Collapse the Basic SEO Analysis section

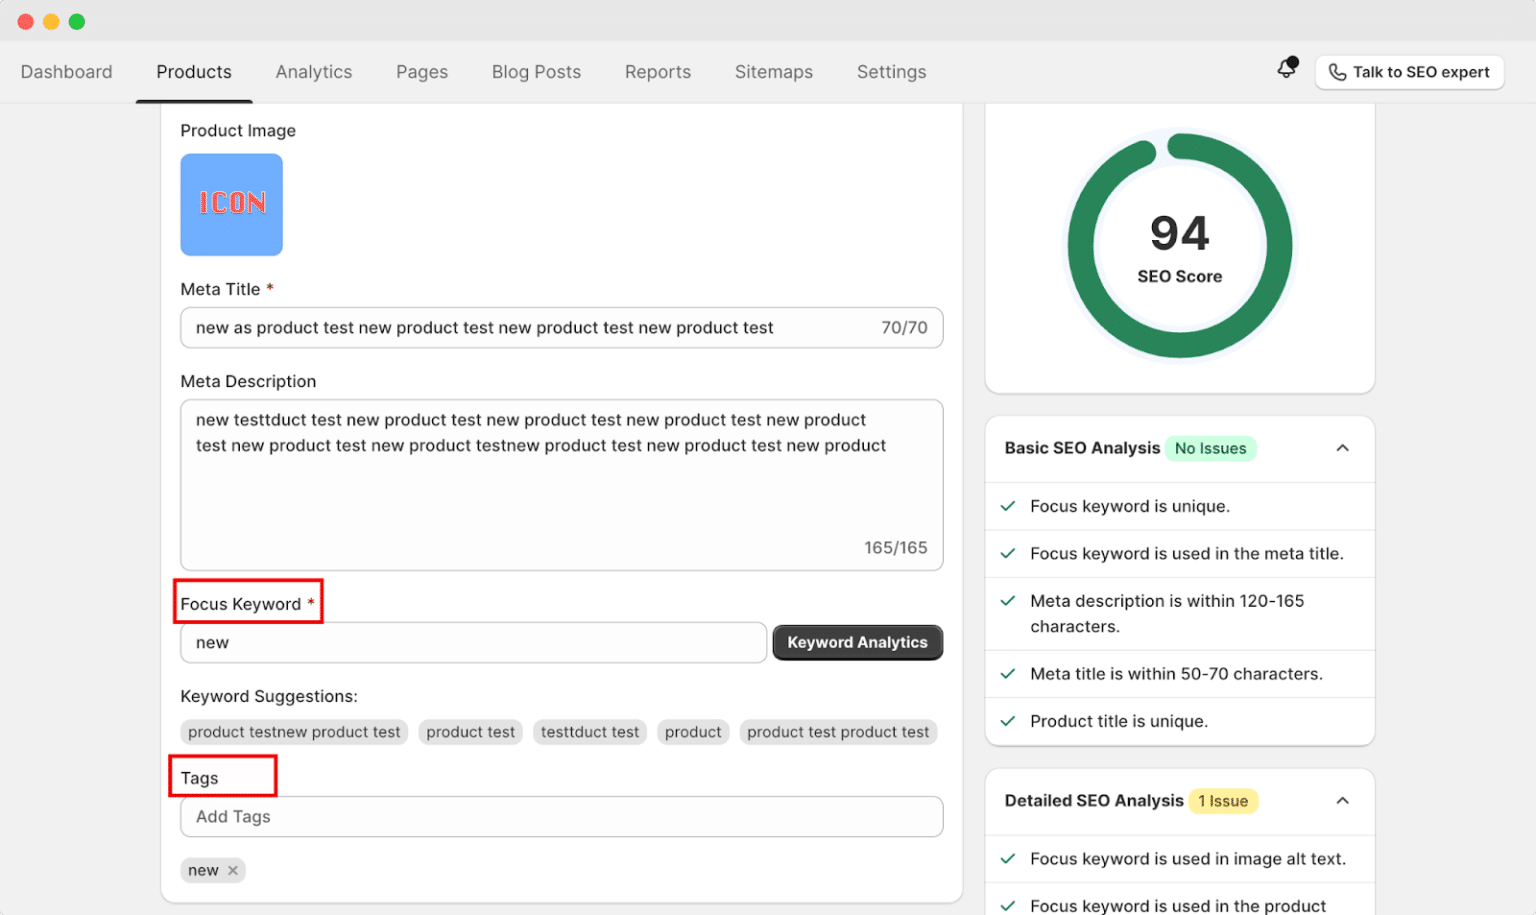tap(1342, 448)
